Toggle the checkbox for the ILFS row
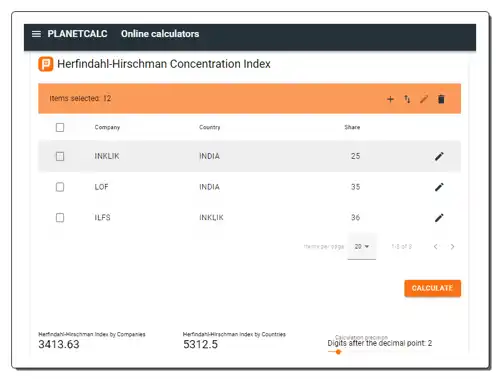The width and height of the screenshot is (500, 379). click(x=60, y=218)
